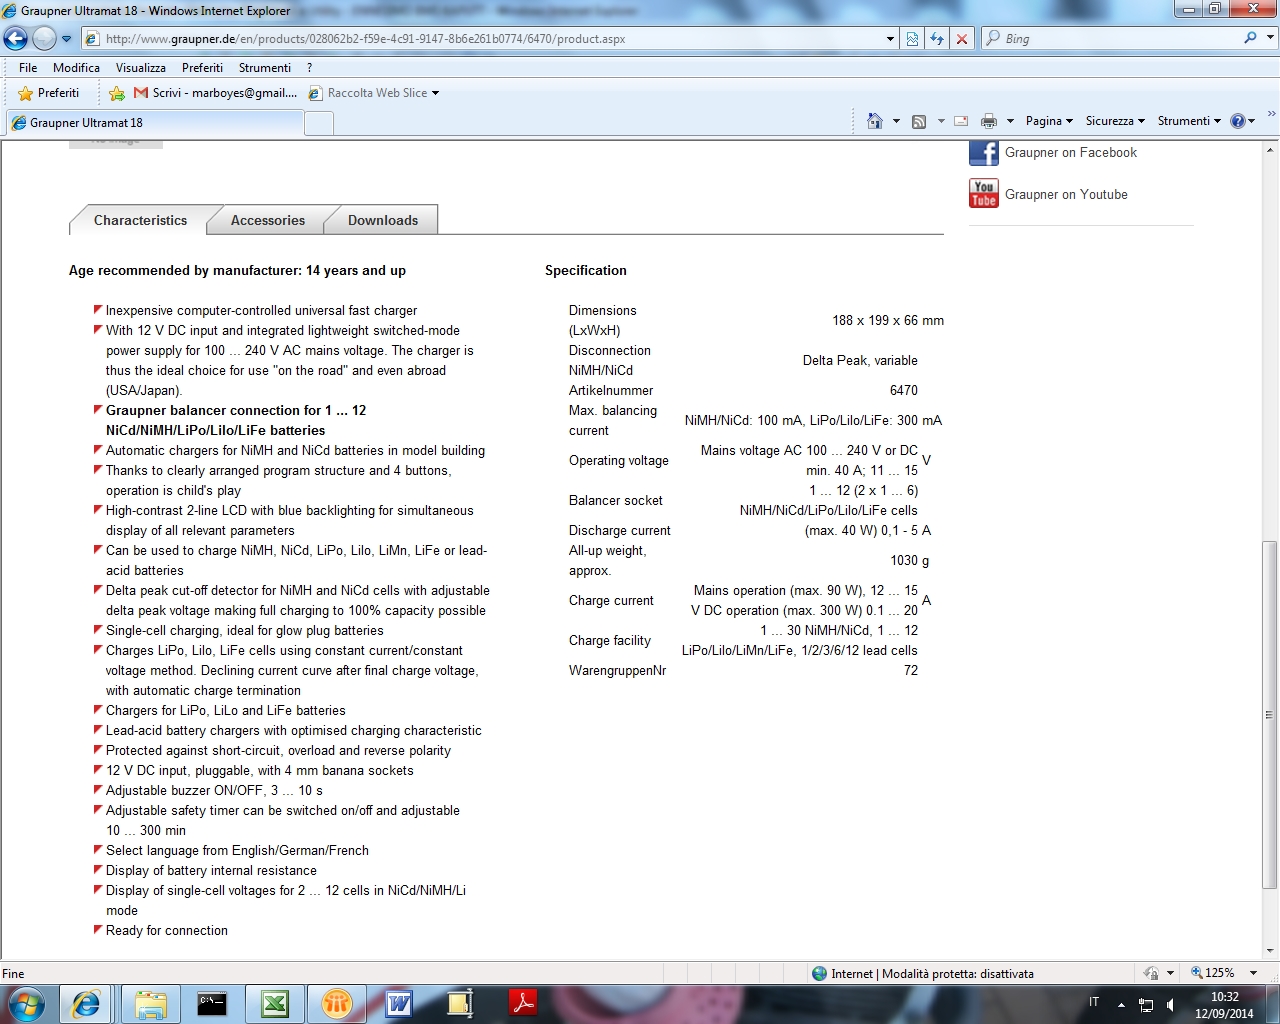The width and height of the screenshot is (1280, 1024).
Task: Open Windows Explorer folder taskbar icon
Action: coord(150,1004)
